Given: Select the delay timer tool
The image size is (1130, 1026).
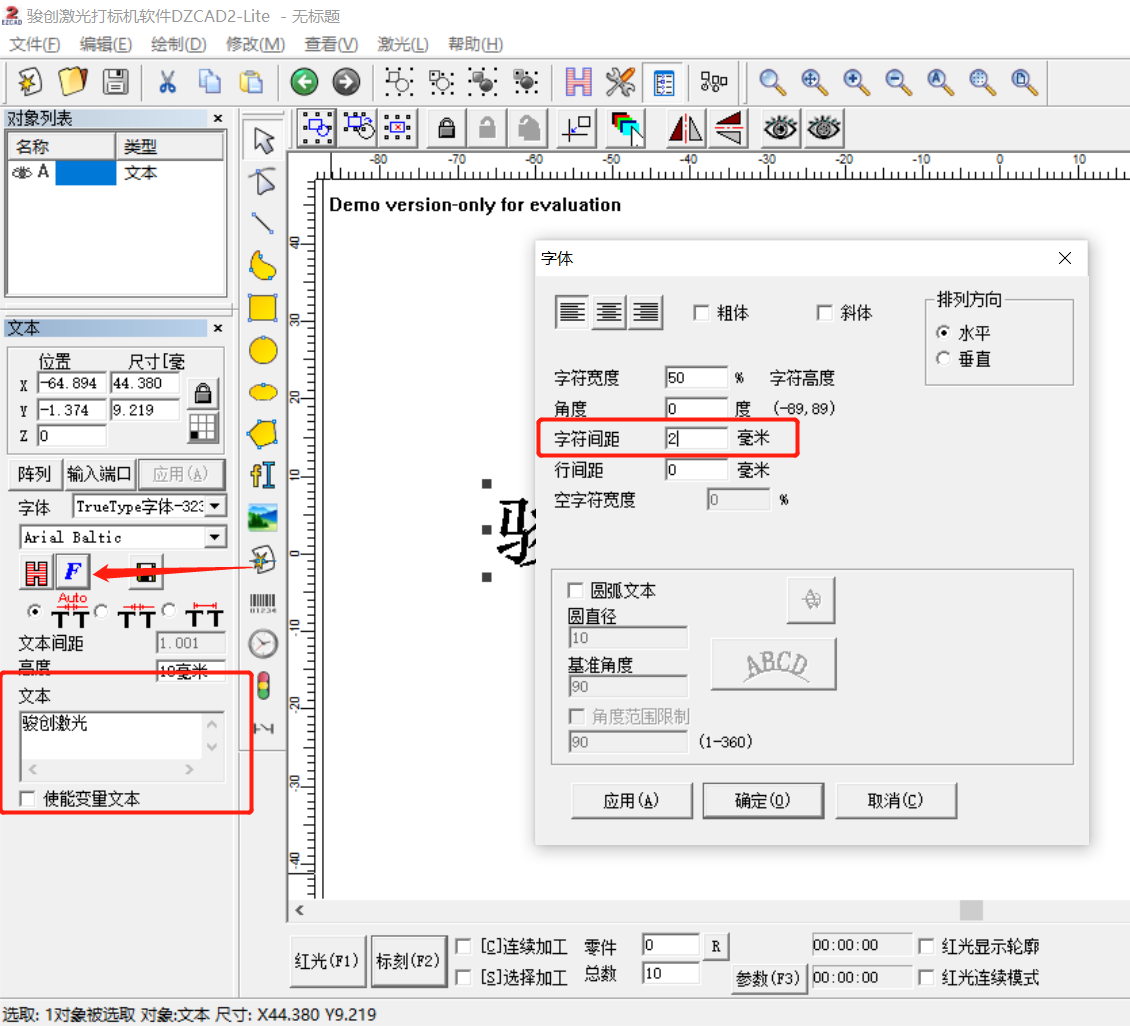Looking at the screenshot, I should click(263, 643).
